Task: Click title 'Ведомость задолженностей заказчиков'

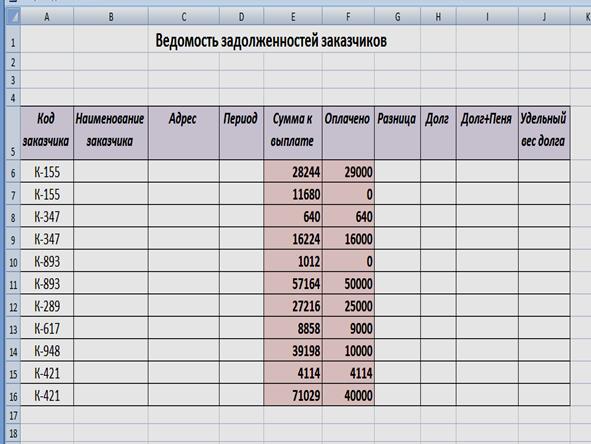Action: [271, 40]
